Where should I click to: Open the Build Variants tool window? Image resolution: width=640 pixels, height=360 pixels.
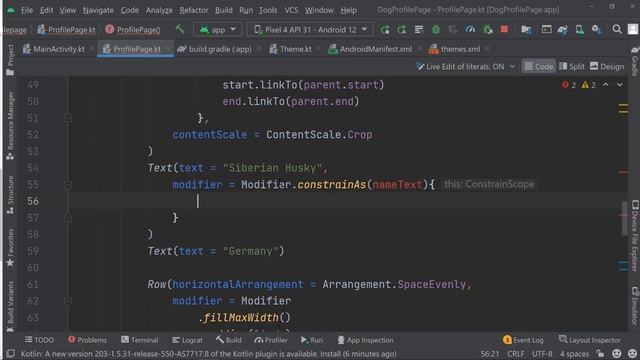[x=10, y=306]
